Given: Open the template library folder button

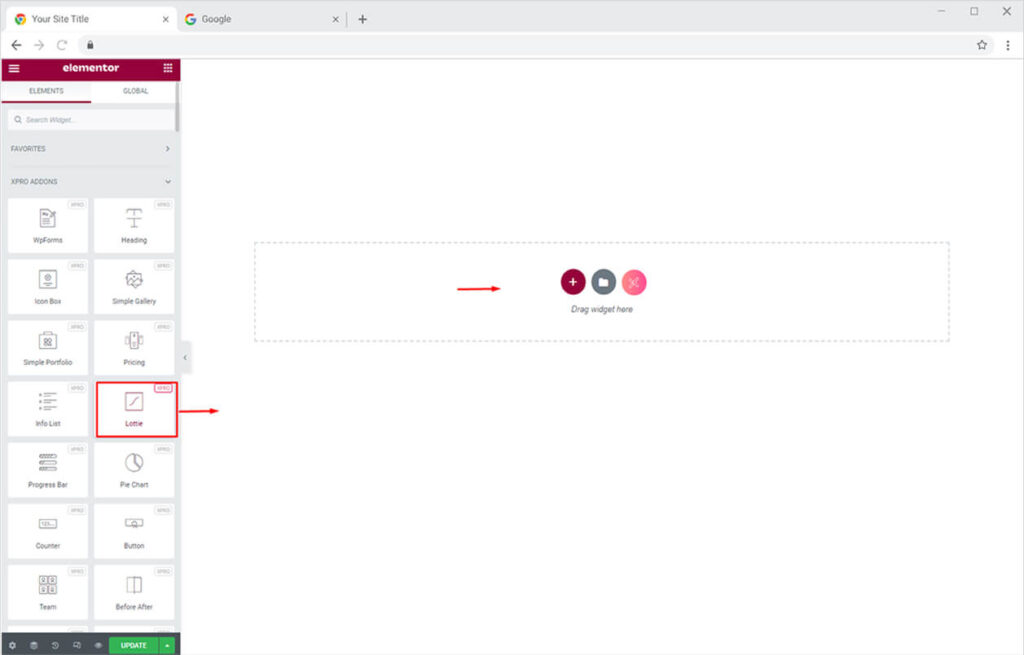Looking at the screenshot, I should point(603,282).
